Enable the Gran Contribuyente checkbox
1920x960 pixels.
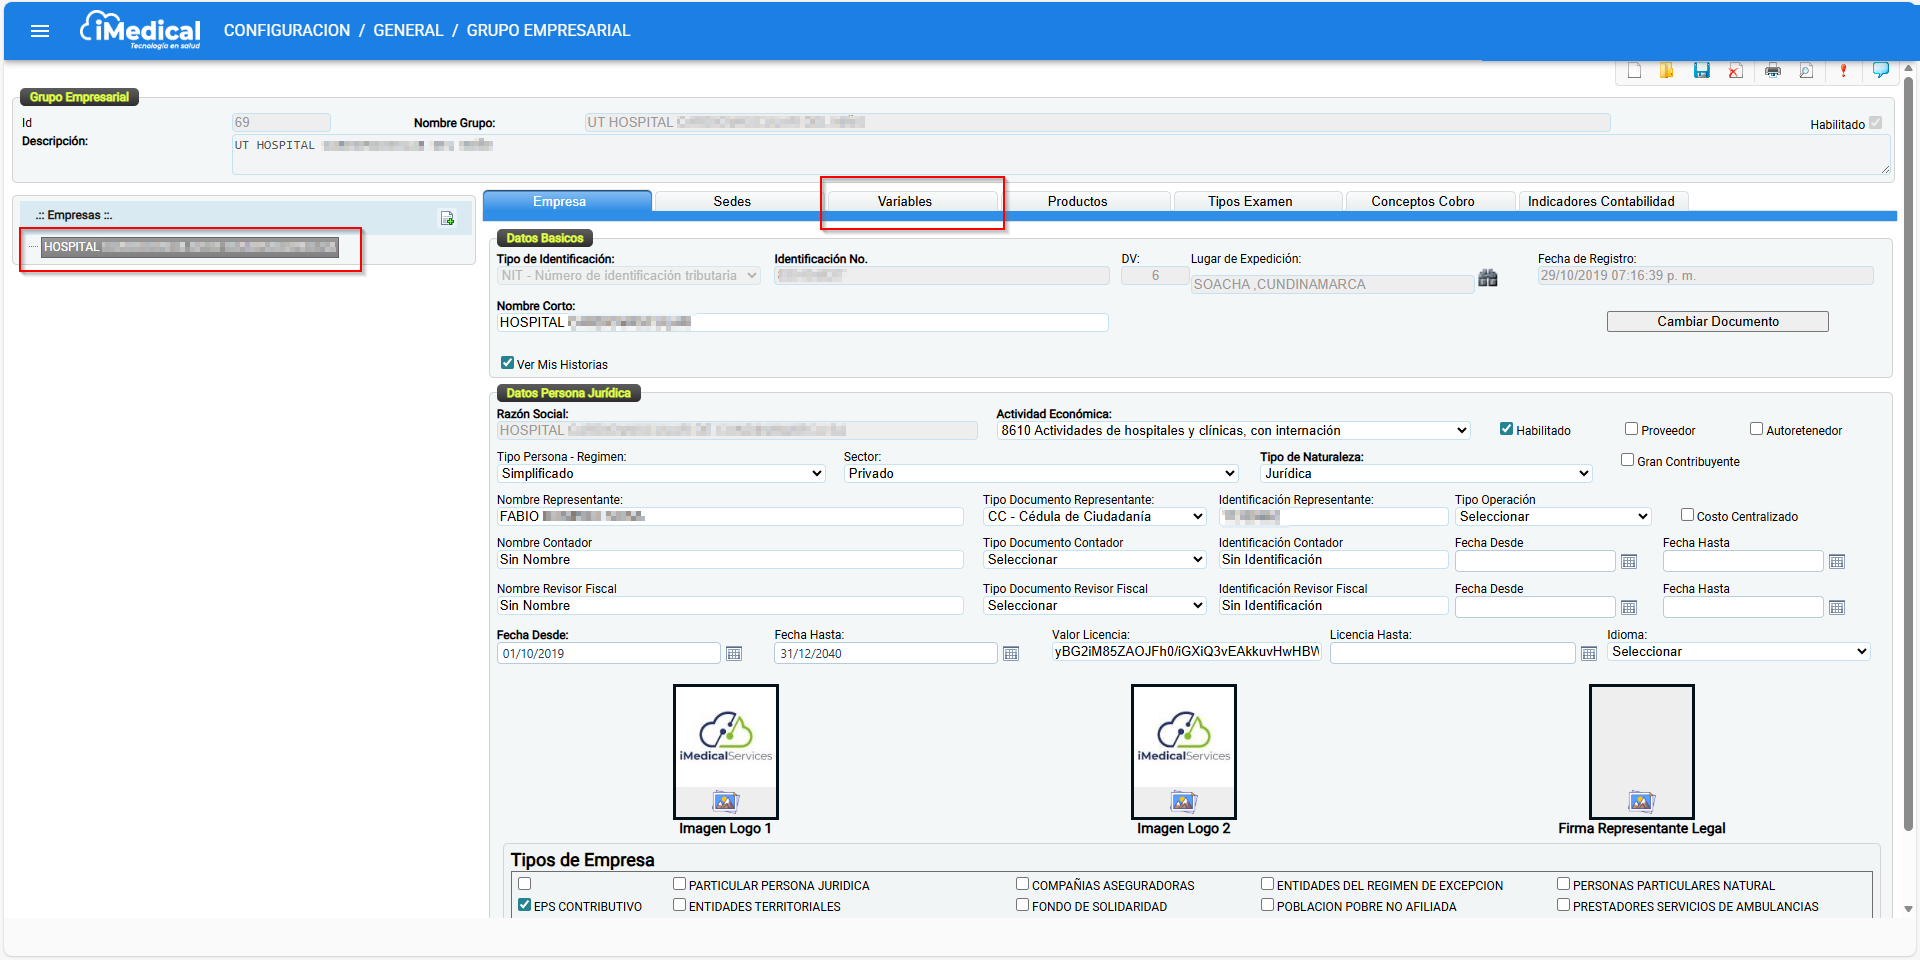click(1627, 460)
